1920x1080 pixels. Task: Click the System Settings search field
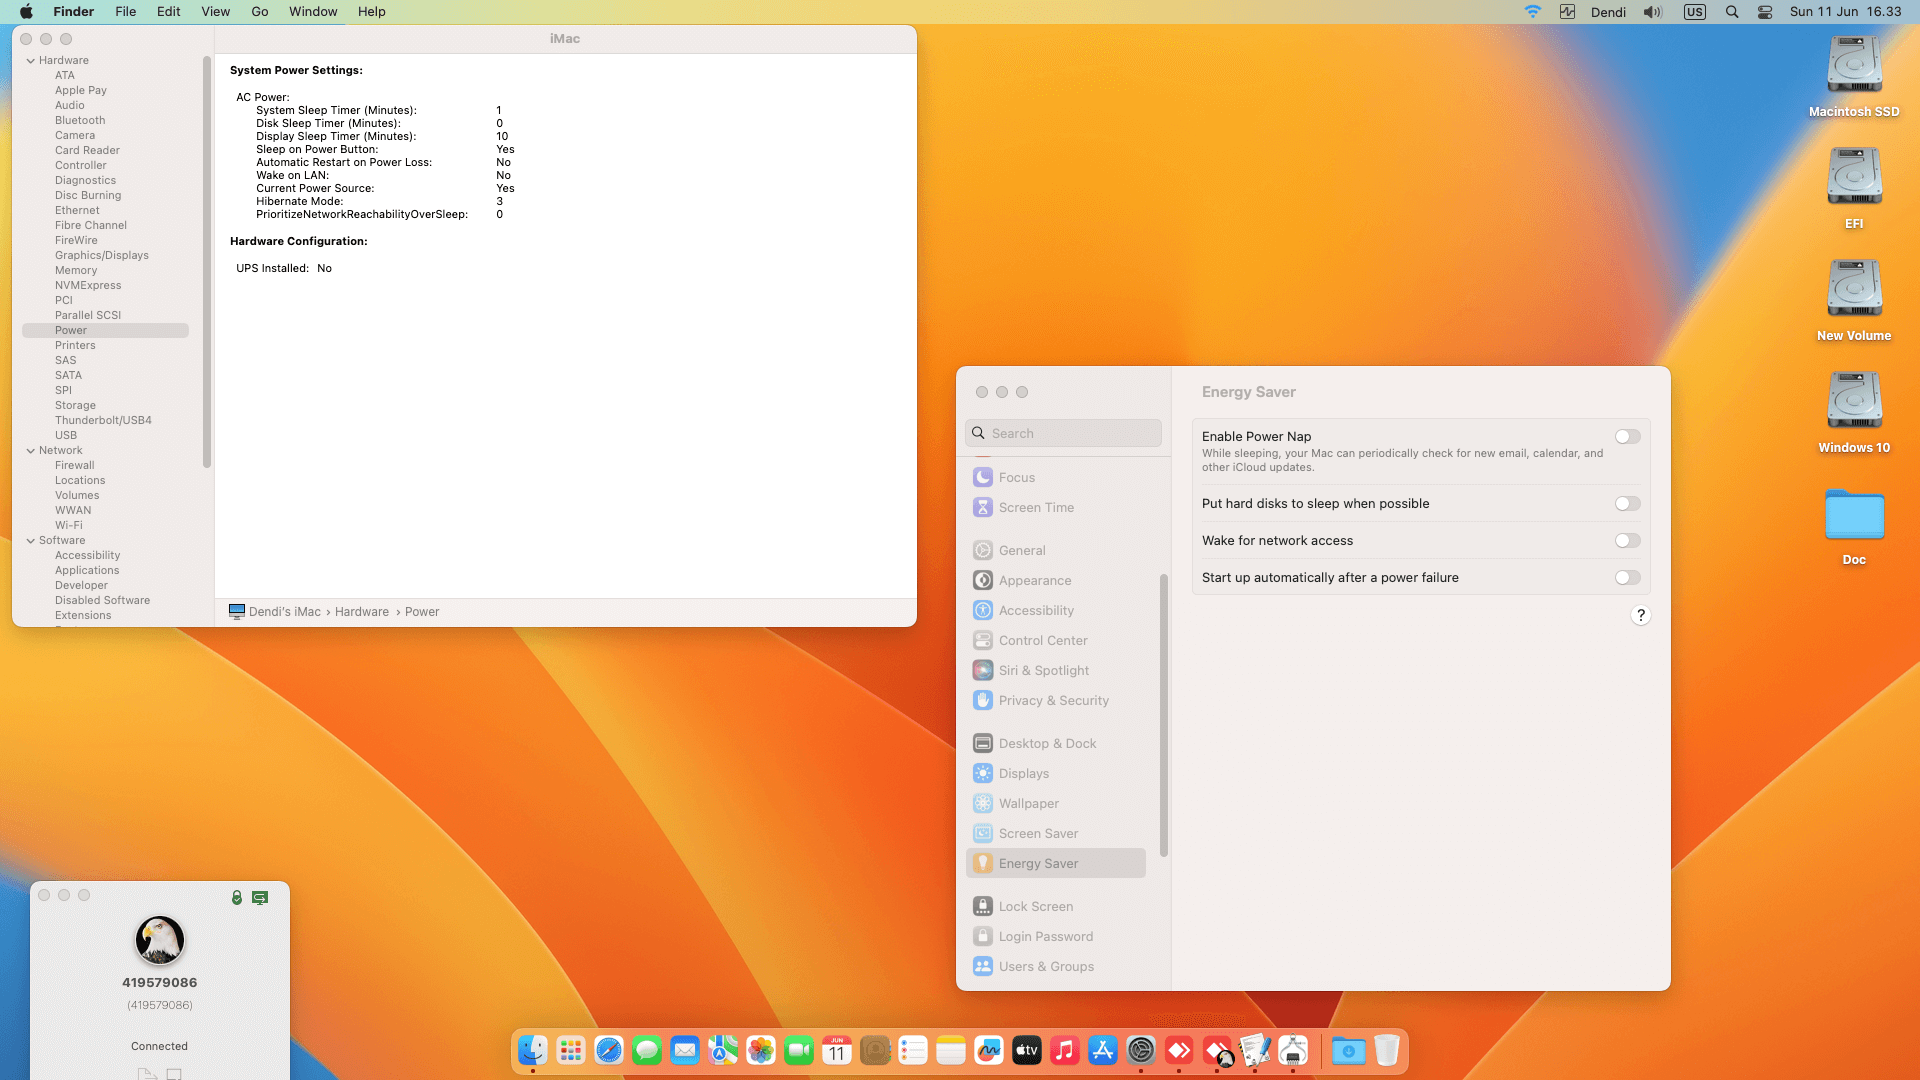tap(1063, 433)
